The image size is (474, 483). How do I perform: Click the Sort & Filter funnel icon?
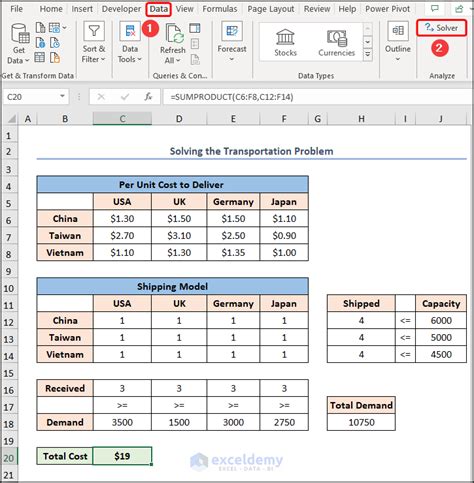pyautogui.click(x=94, y=31)
